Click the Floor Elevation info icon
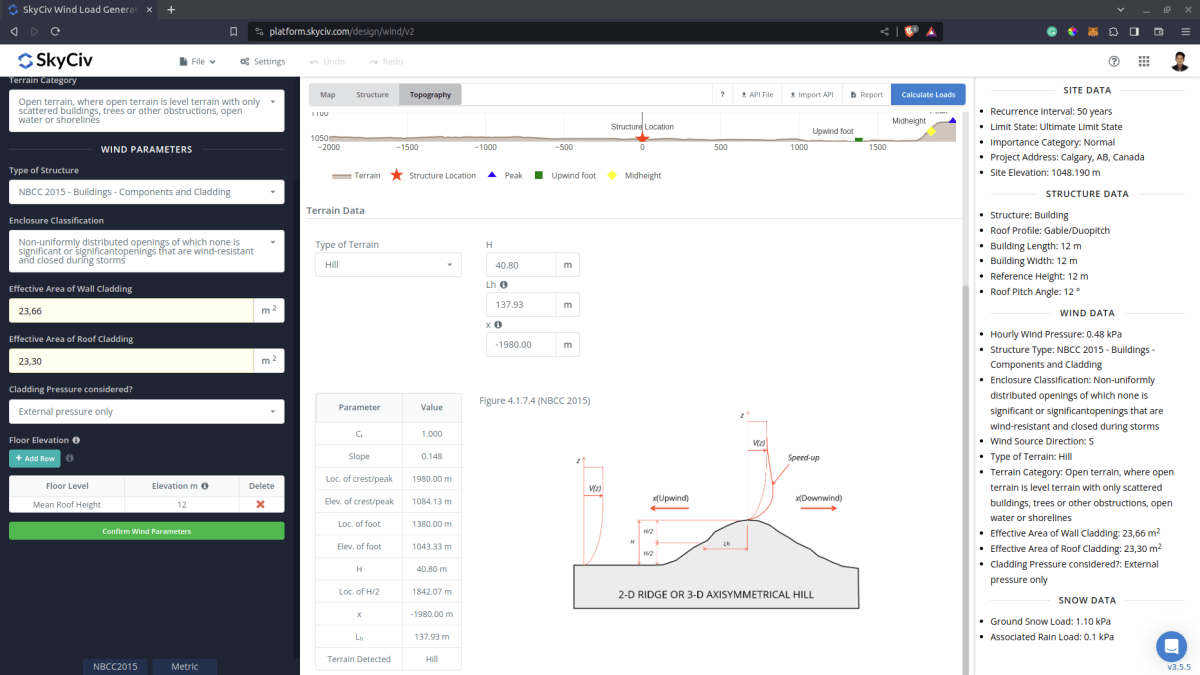 (76, 440)
